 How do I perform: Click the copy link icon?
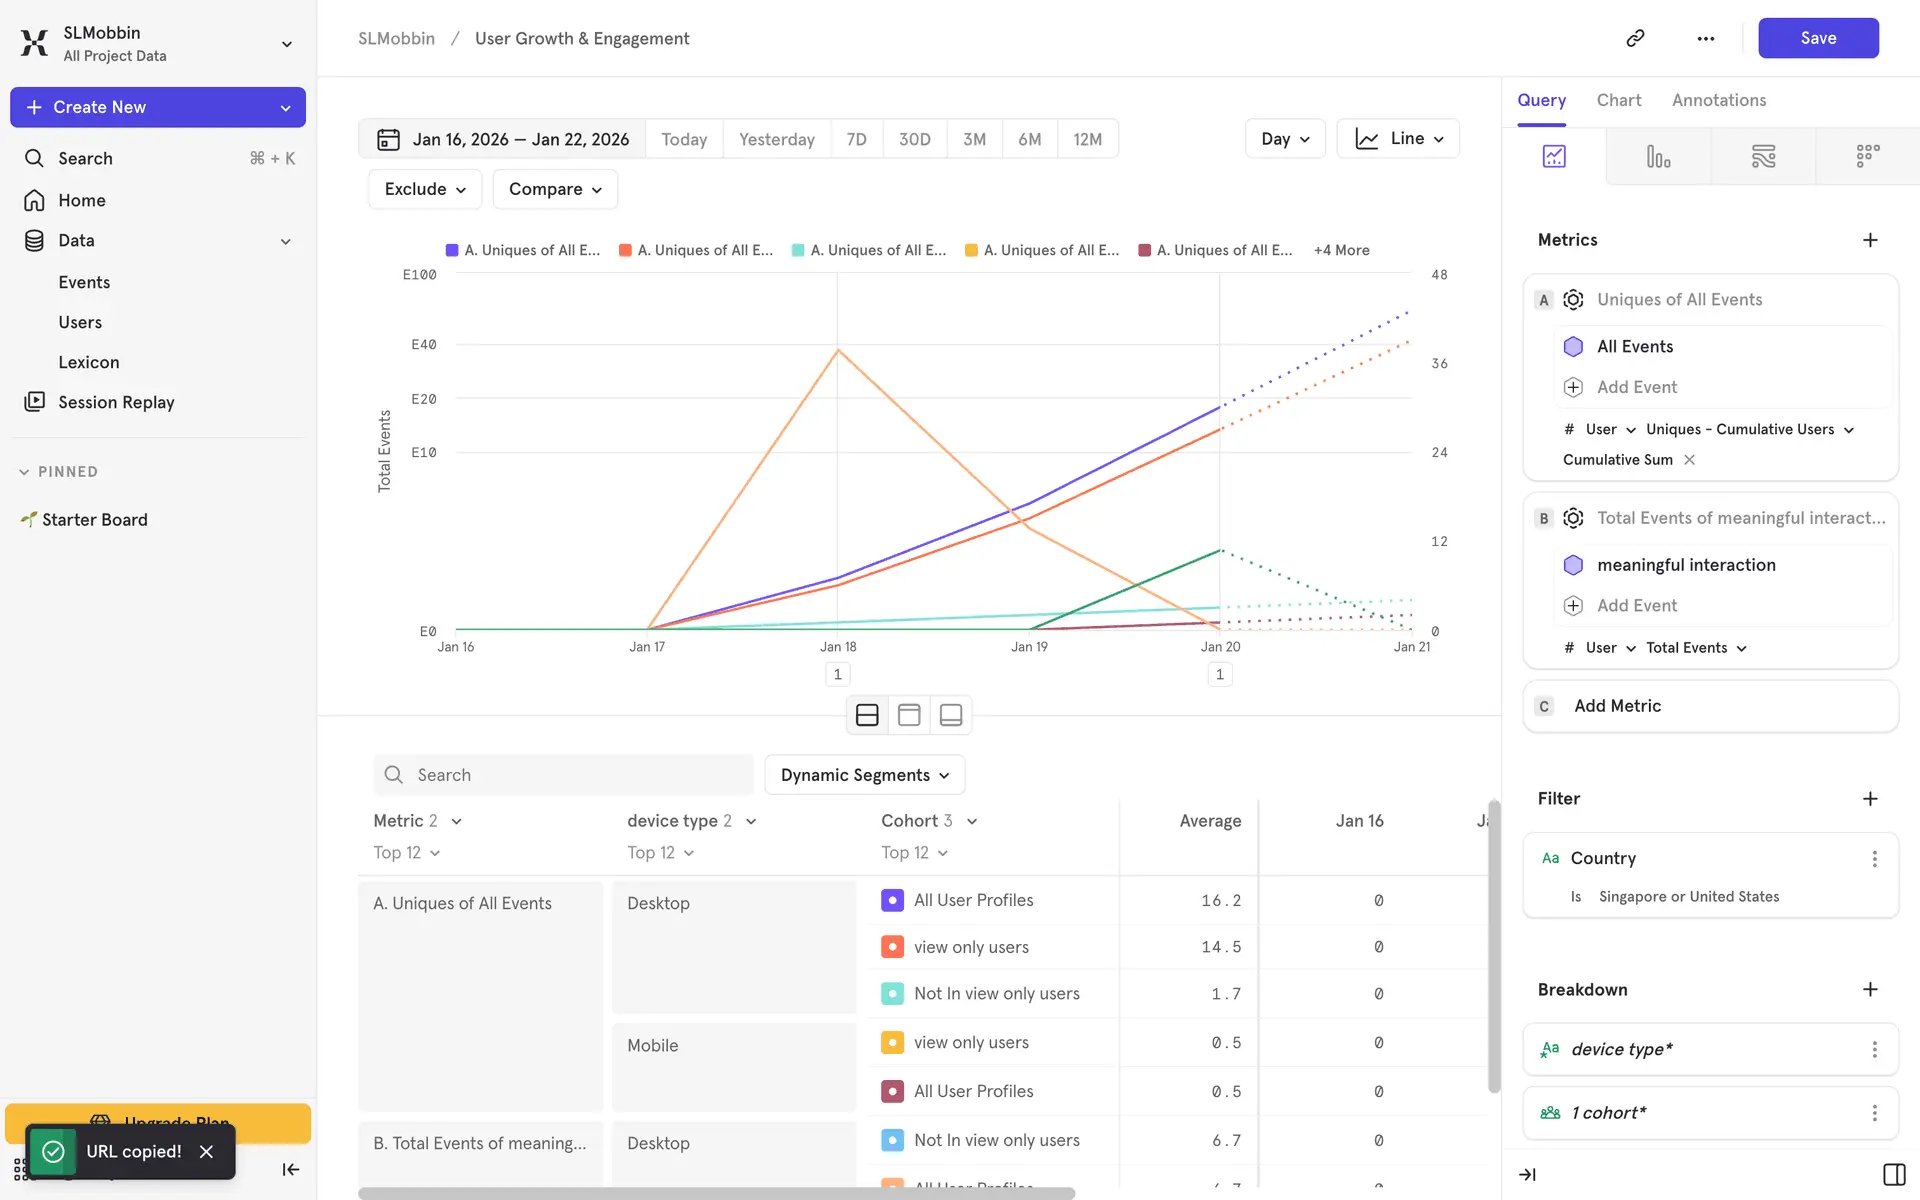coord(1635,38)
